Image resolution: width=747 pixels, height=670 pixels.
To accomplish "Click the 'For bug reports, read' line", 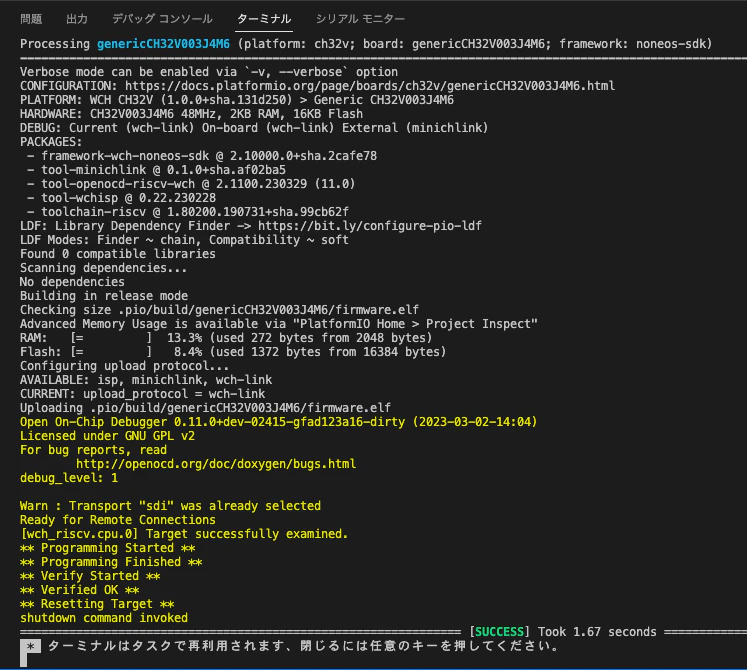I will (93, 450).
